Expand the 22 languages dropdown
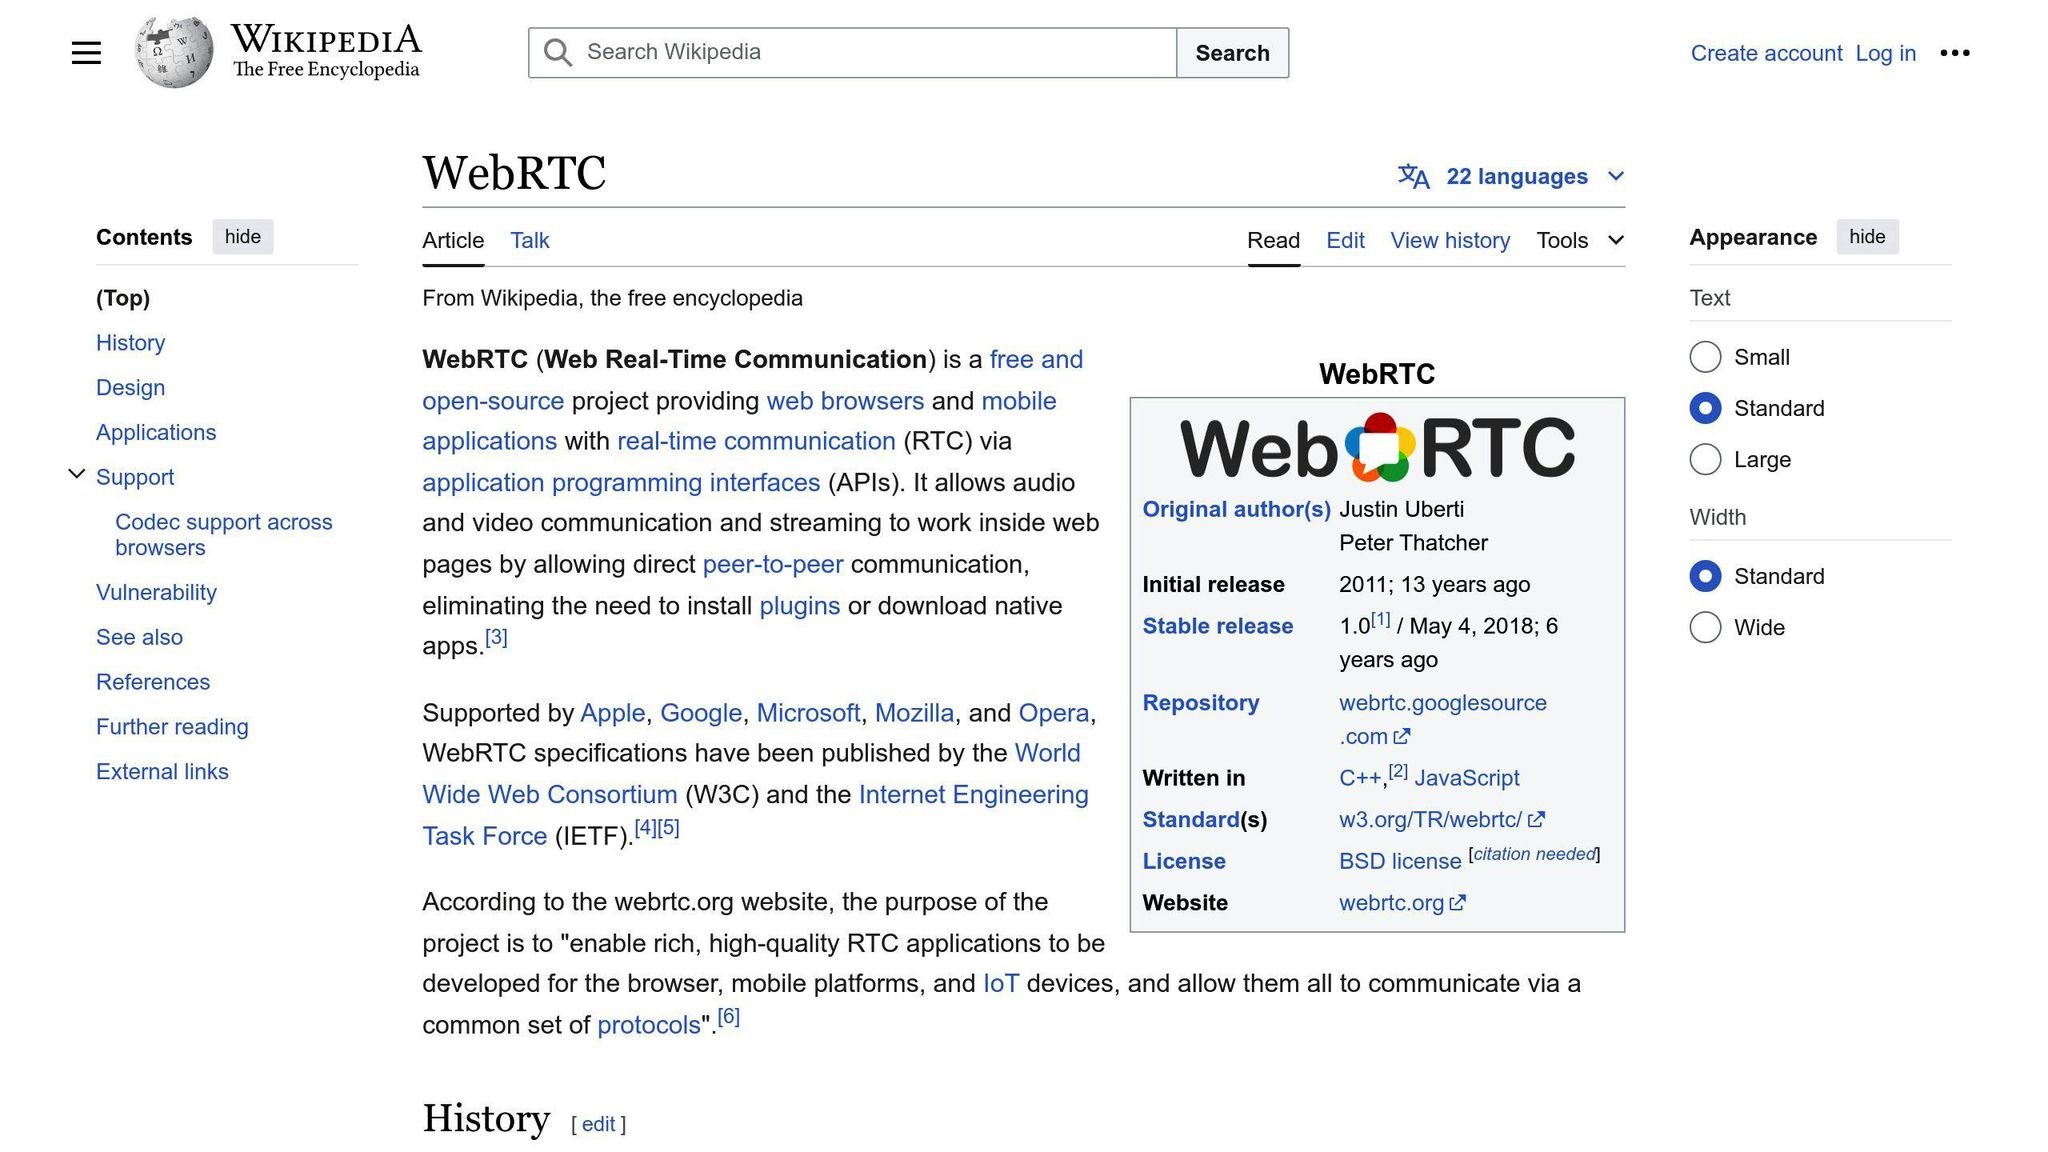This screenshot has height=1152, width=2048. pyautogui.click(x=1511, y=176)
